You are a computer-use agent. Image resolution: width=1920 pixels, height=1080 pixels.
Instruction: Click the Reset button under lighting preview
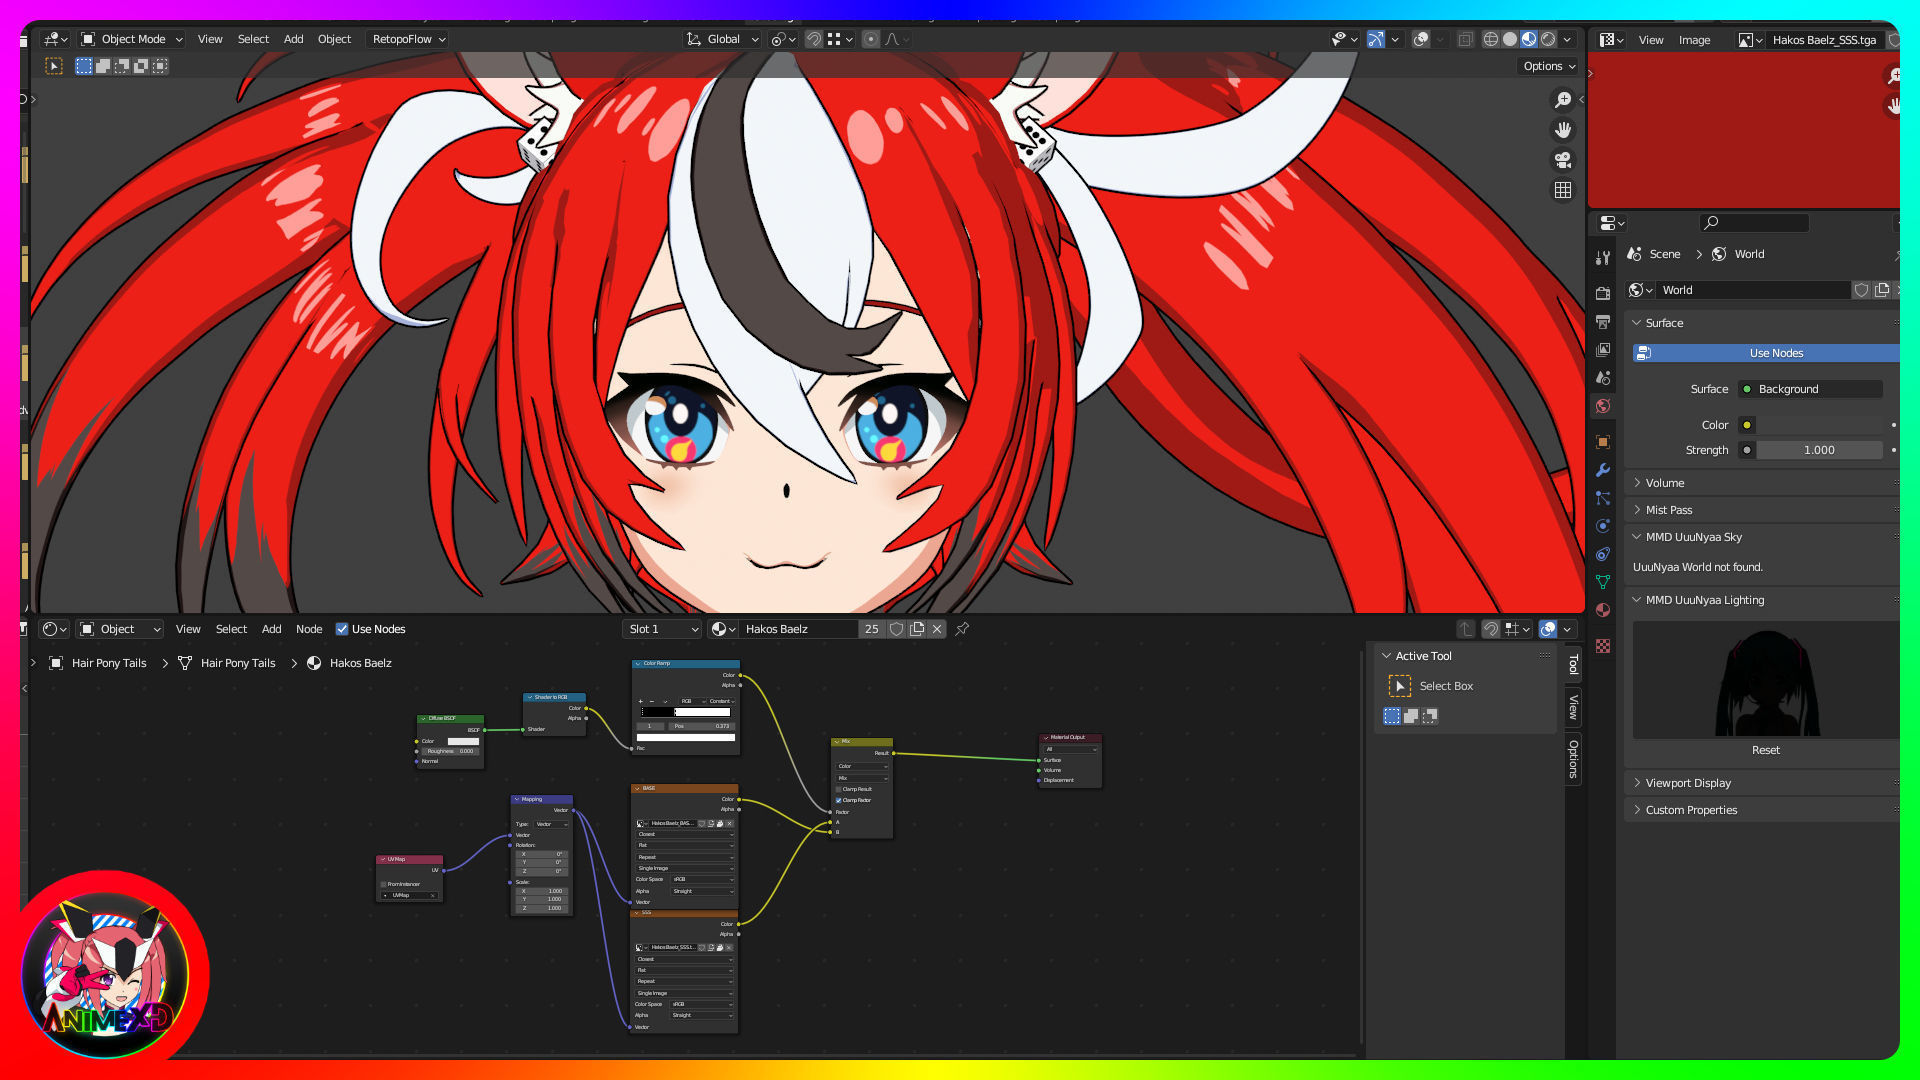[1765, 750]
